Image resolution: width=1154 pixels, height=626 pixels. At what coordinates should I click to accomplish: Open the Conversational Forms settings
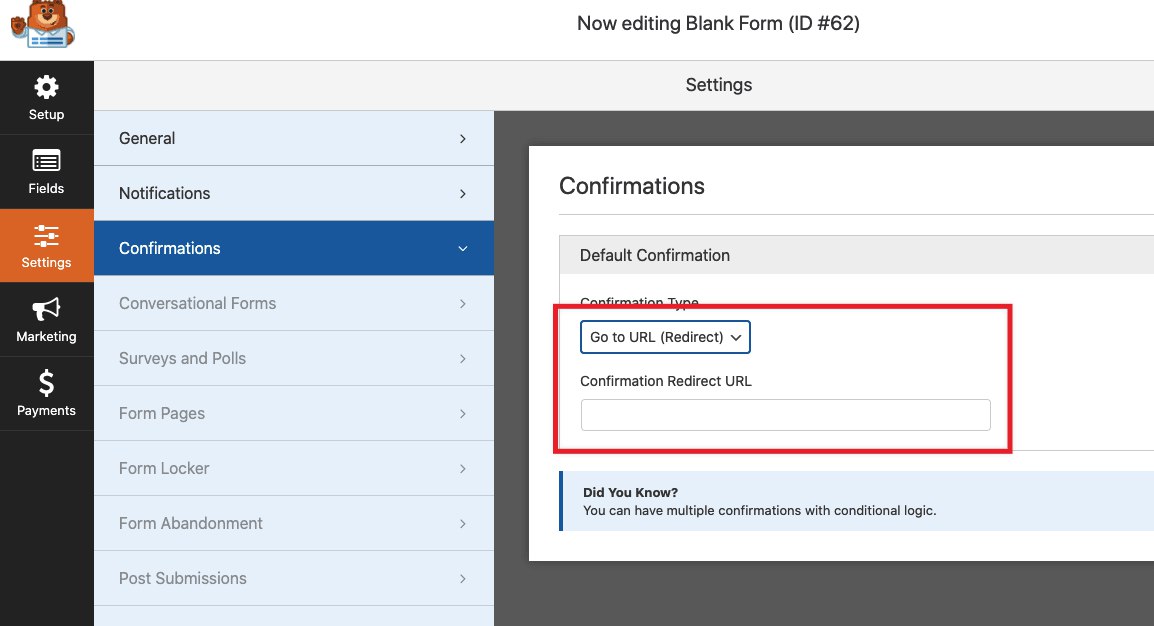coord(197,303)
